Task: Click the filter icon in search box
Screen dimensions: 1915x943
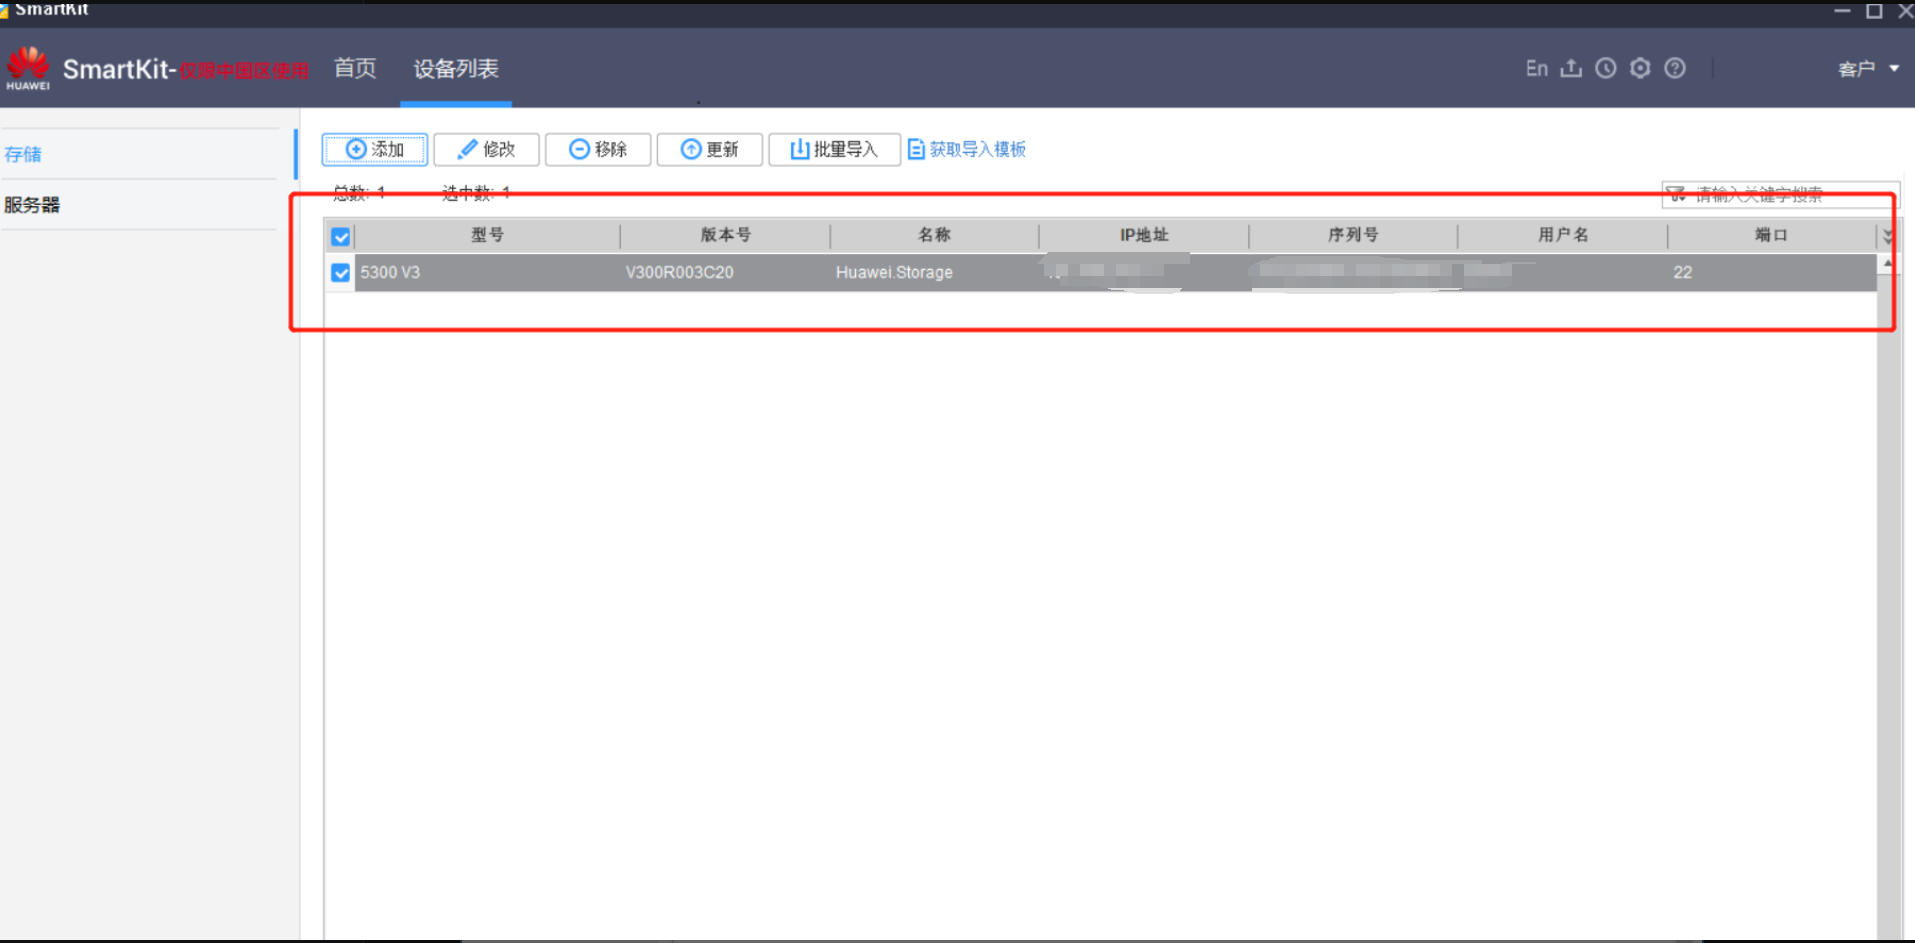Action: 1676,195
